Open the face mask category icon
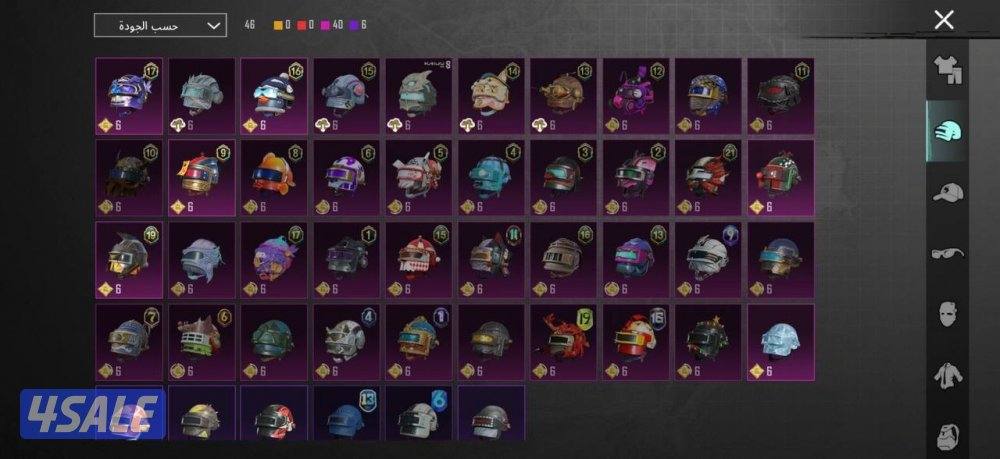This screenshot has height=459, width=1000. tap(948, 314)
